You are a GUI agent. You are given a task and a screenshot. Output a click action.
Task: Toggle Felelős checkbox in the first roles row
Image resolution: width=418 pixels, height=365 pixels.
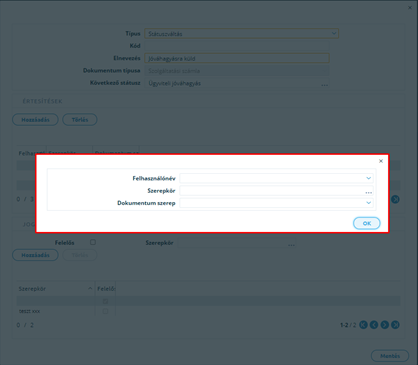[105, 301]
